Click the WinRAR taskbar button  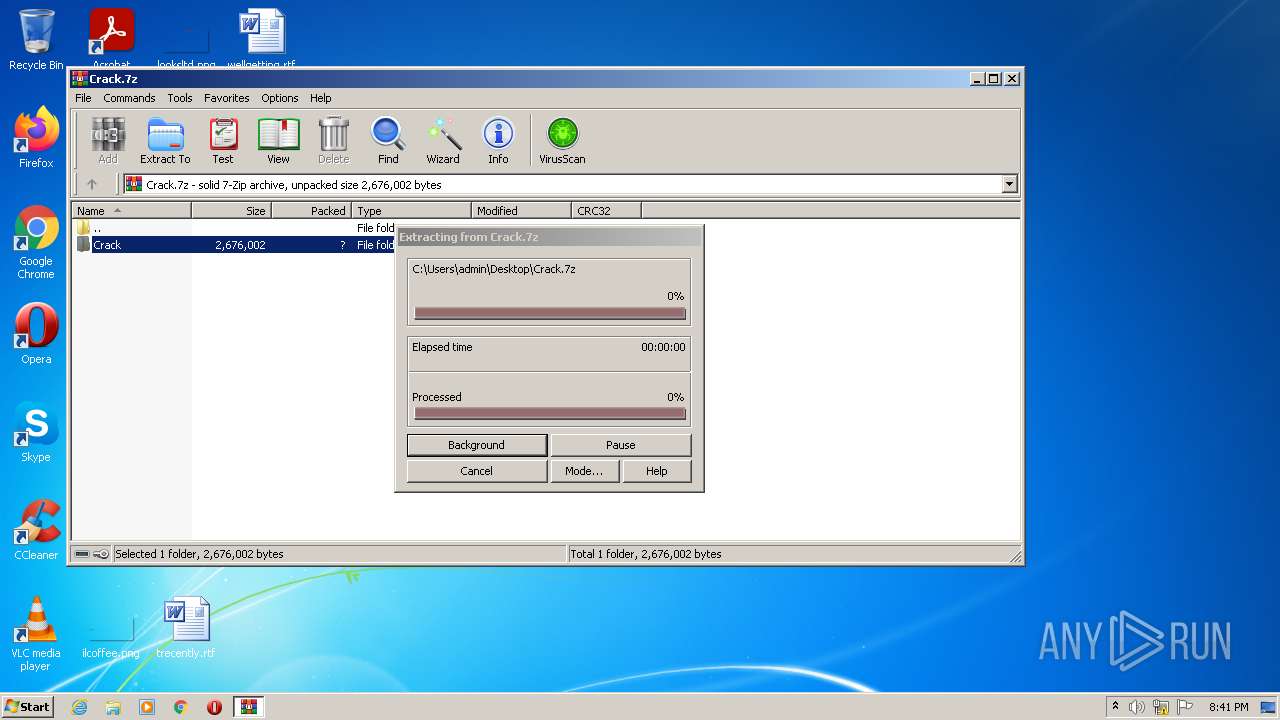248,707
